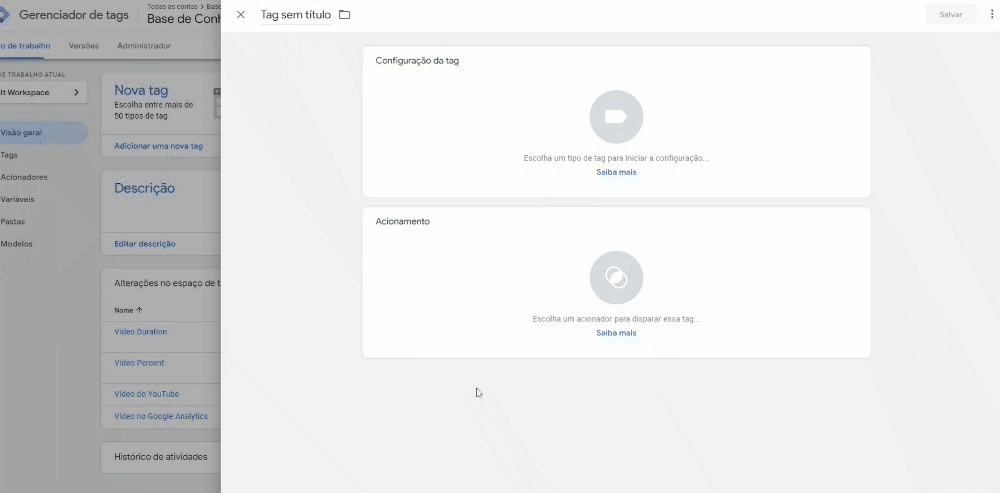Screen dimensions: 1000x493
Task: Click Editar descrição link
Action: pyautogui.click(x=145, y=244)
